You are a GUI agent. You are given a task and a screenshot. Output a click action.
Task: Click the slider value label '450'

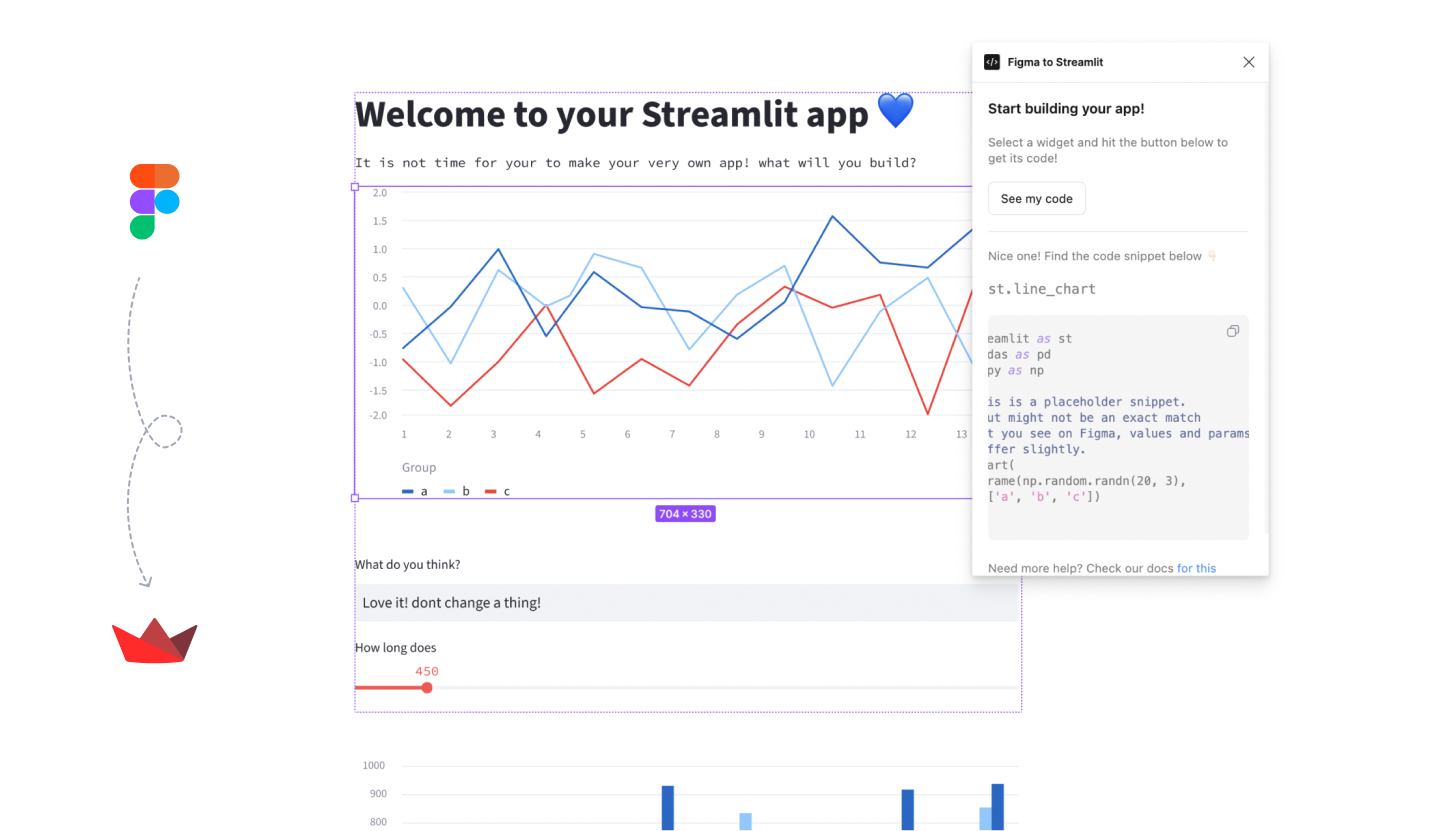click(x=427, y=671)
